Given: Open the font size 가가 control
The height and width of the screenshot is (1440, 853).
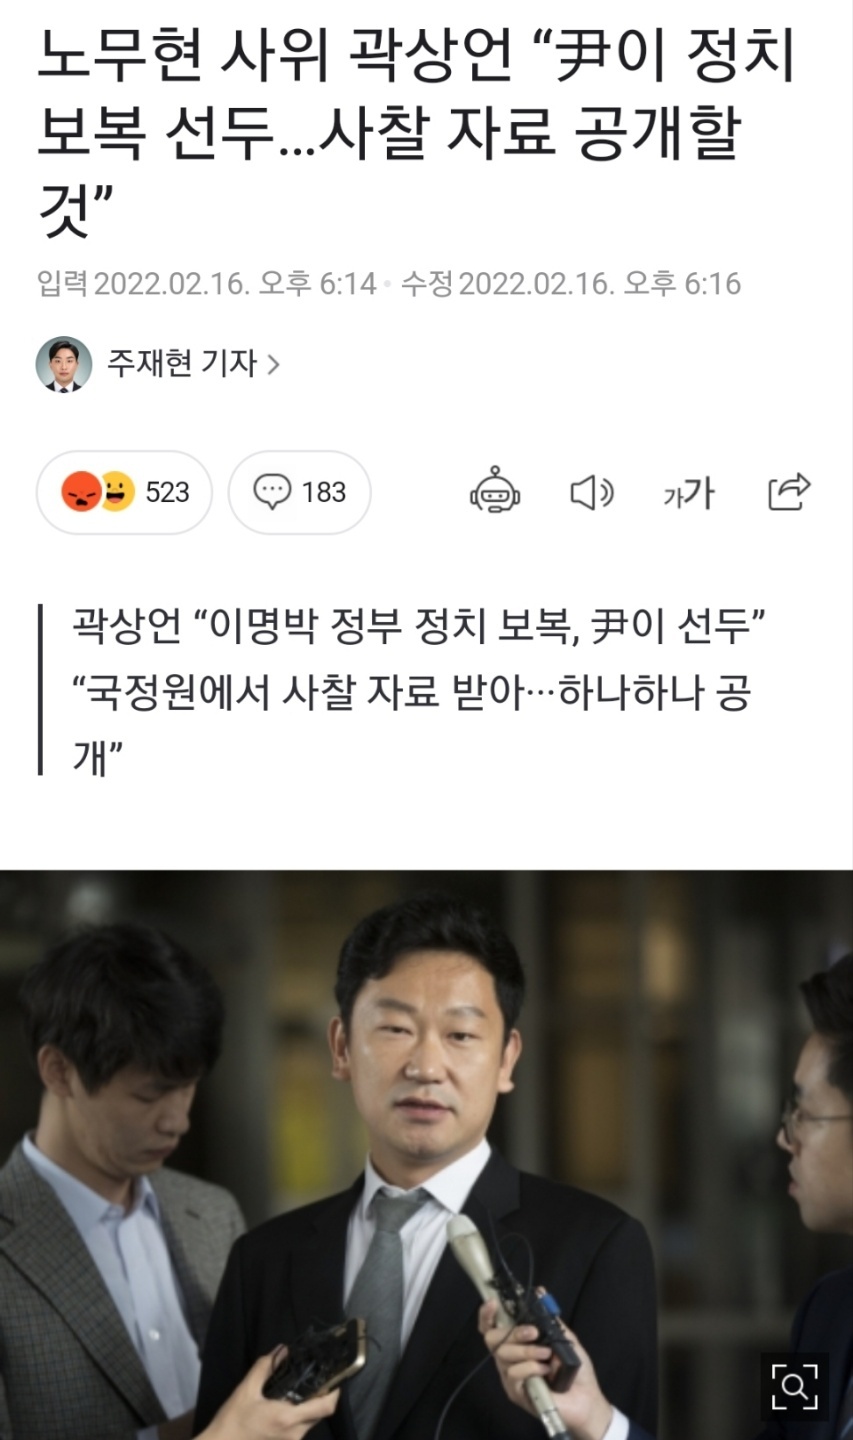Looking at the screenshot, I should [x=689, y=492].
